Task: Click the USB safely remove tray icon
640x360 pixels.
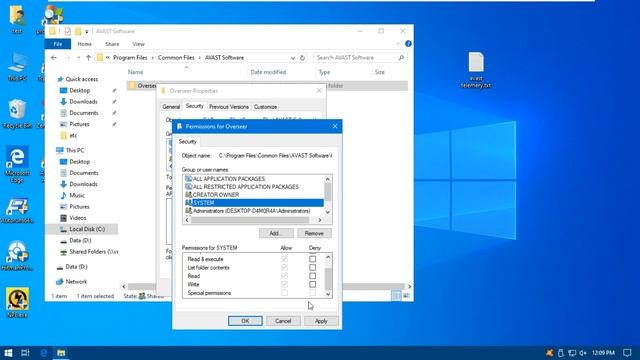Action: point(561,353)
